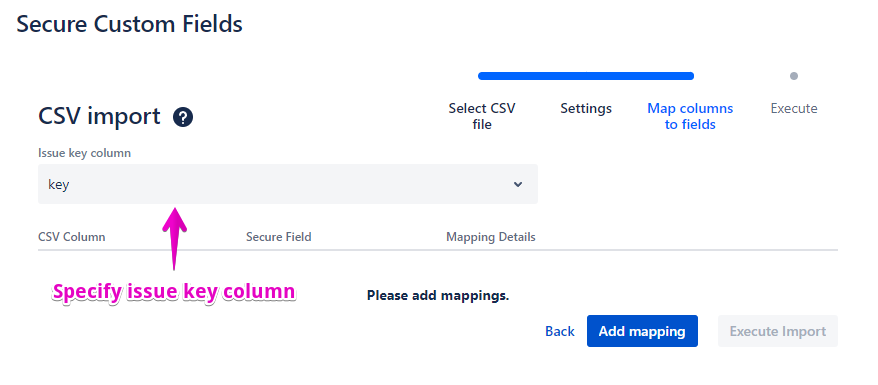878x385 pixels.
Task: Click the magenta arrow annotation
Action: [174, 238]
